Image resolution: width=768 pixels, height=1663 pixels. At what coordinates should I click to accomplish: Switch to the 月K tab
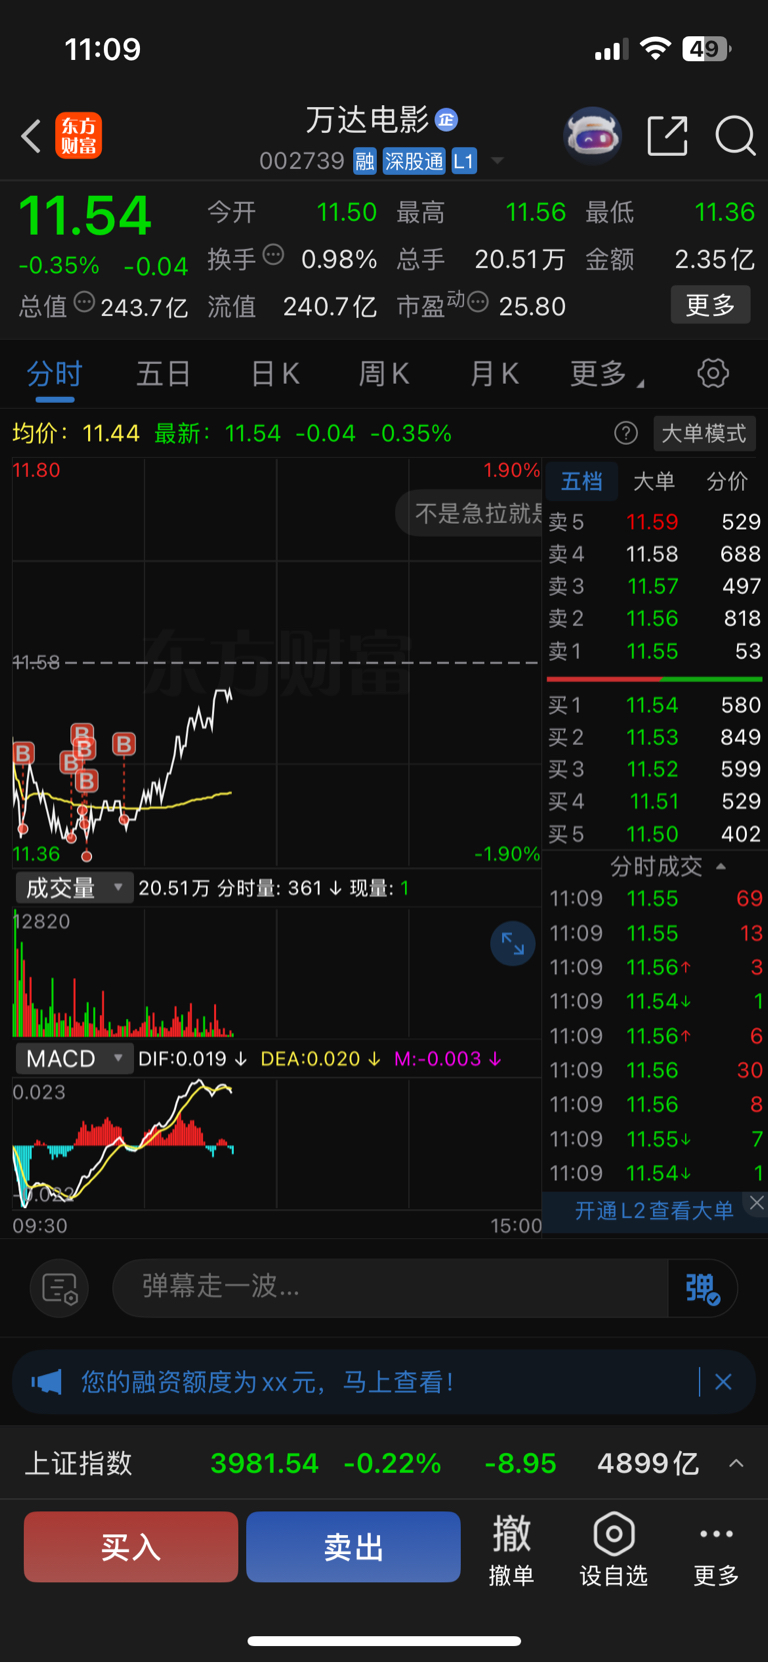(x=494, y=374)
